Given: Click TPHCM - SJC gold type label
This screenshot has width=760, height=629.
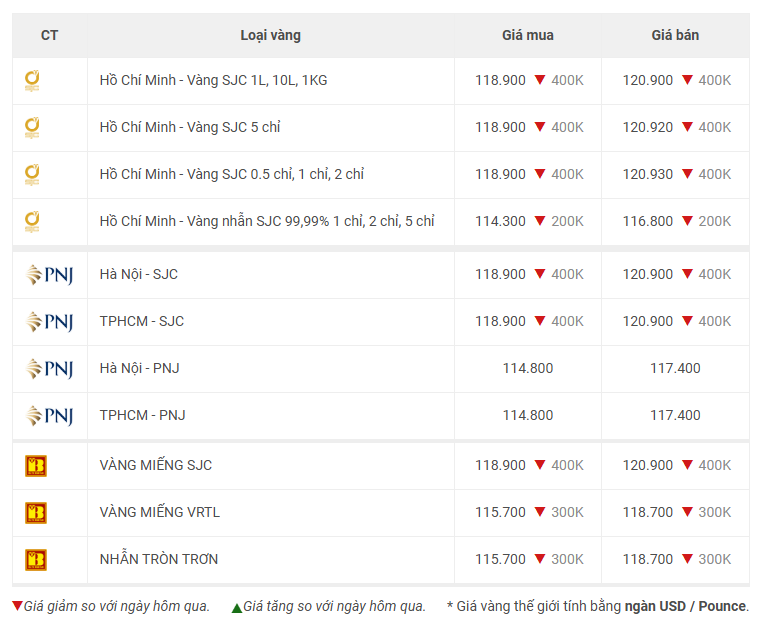Looking at the screenshot, I should click(142, 321).
